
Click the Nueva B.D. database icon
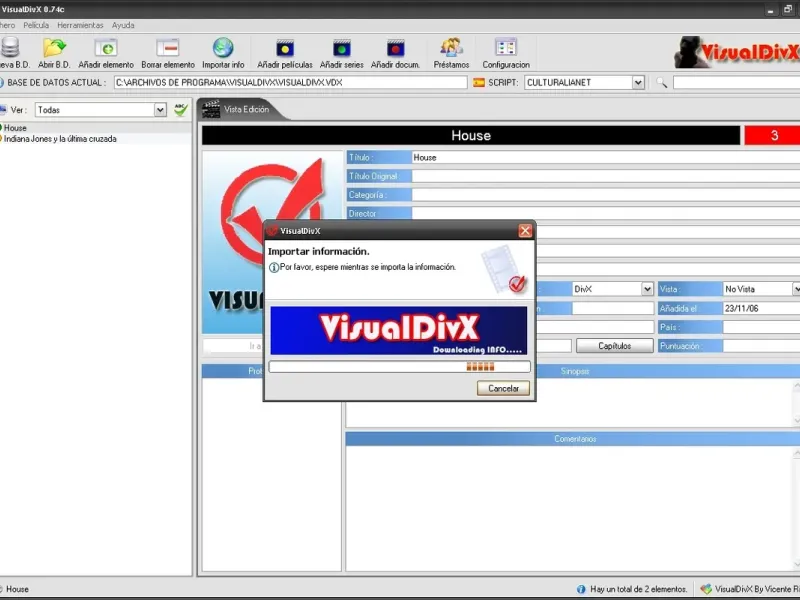click(10, 48)
